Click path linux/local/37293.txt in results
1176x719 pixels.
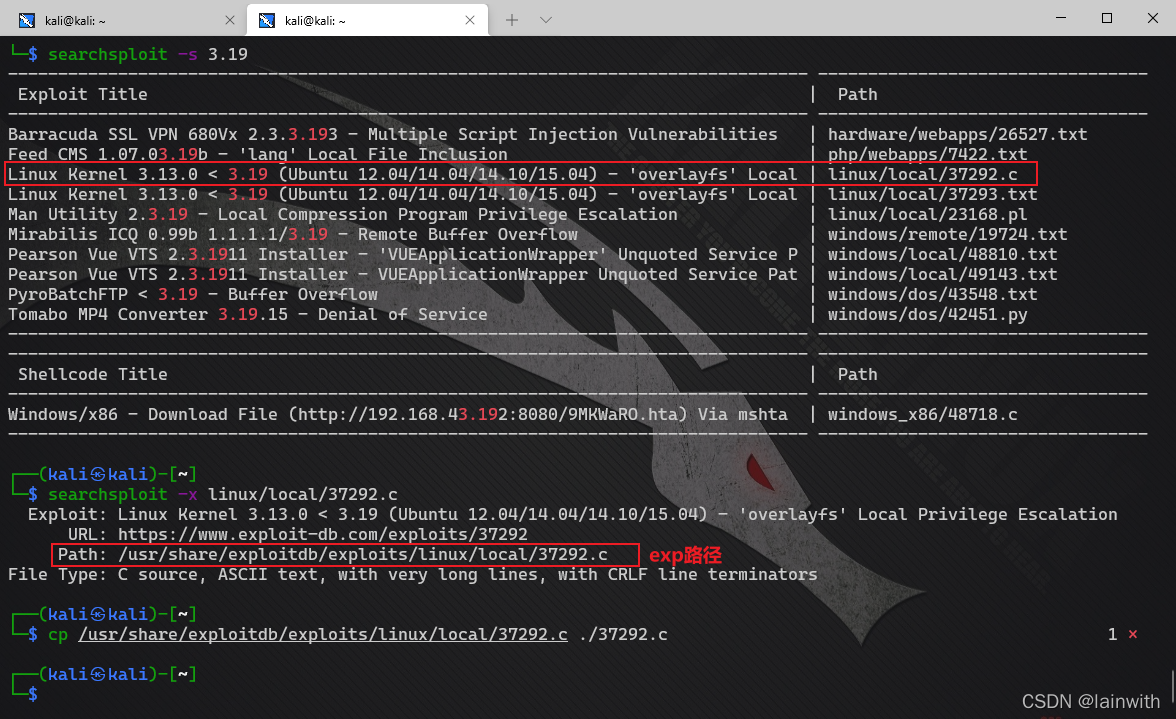pos(932,194)
